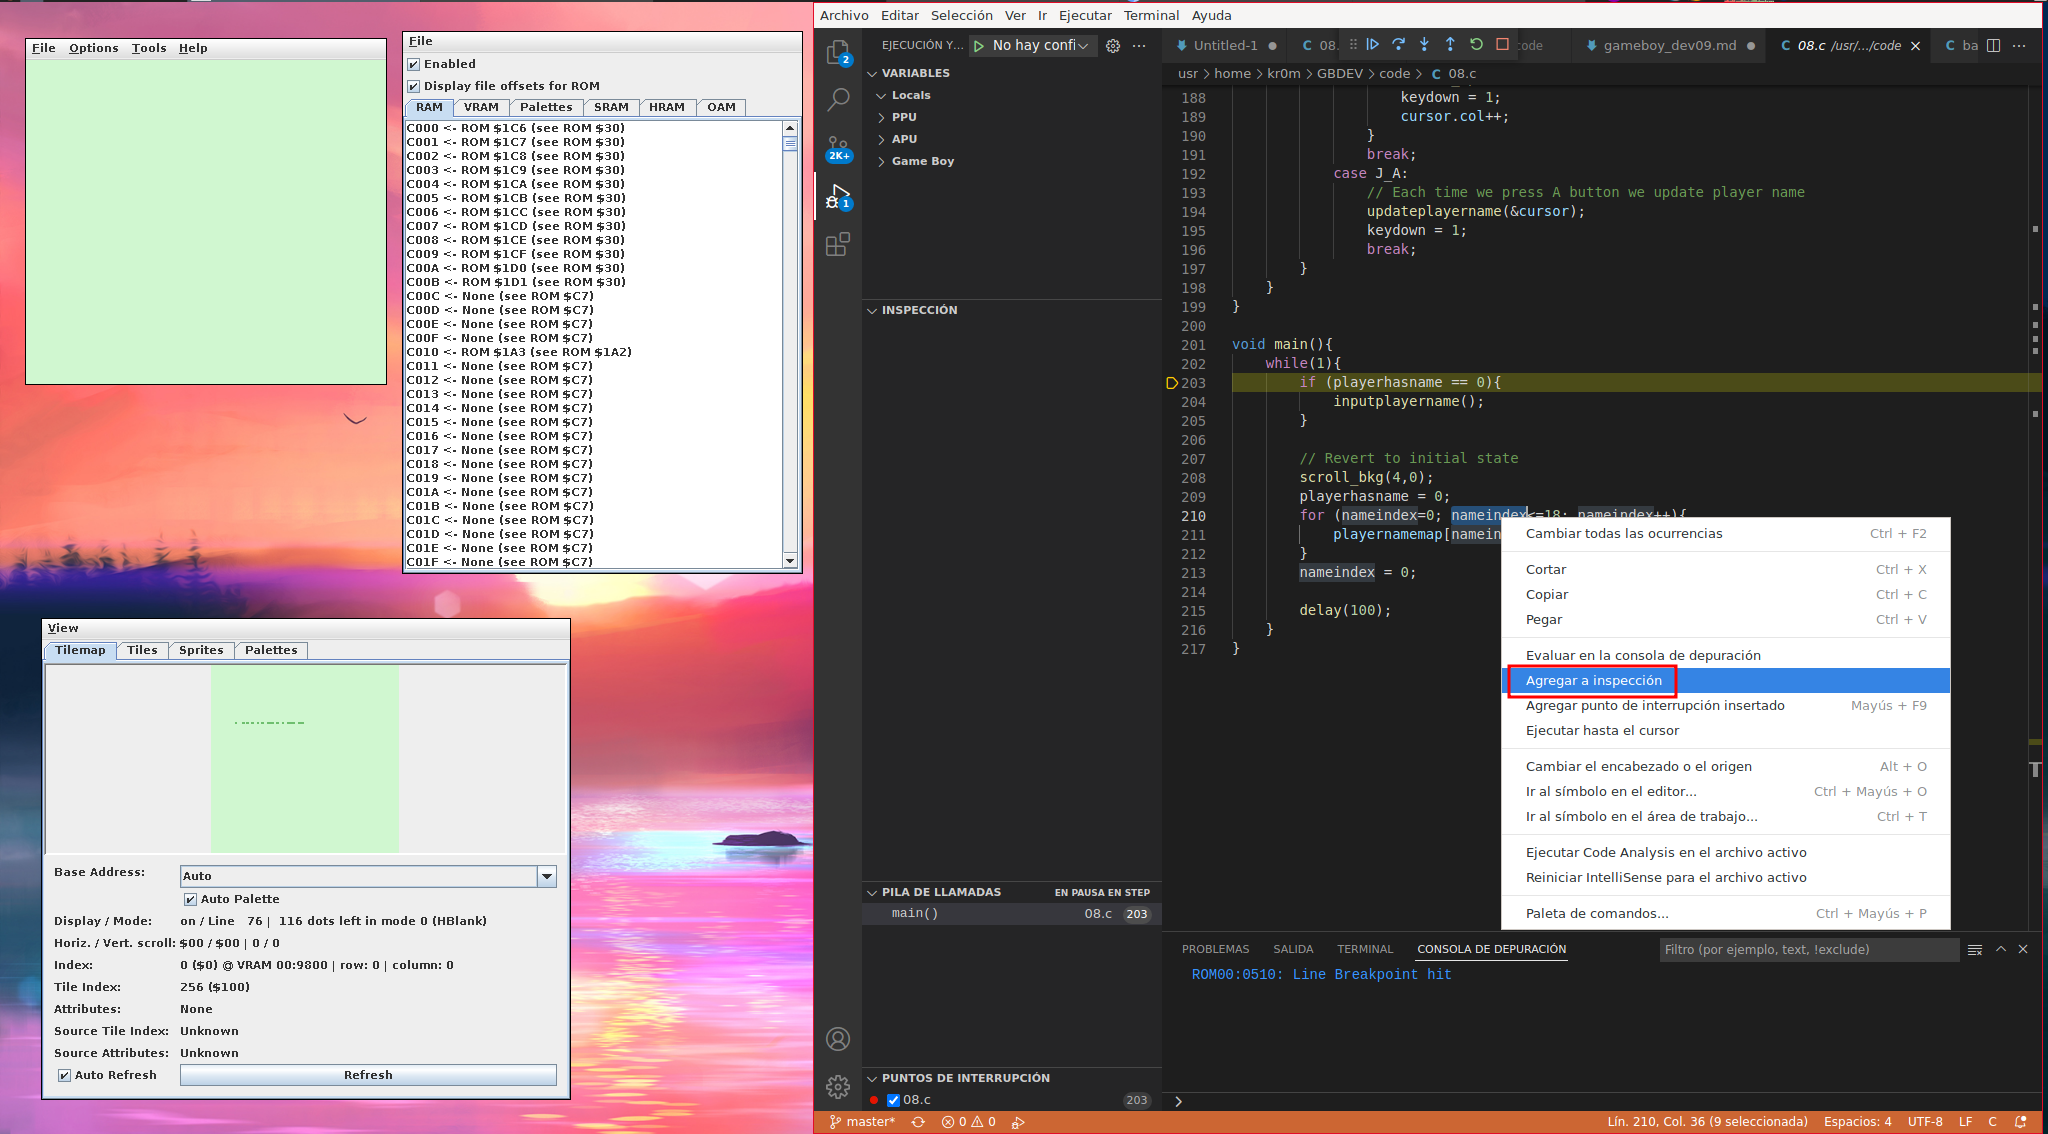Click the Refresh button
This screenshot has width=2048, height=1134.
coord(368,1075)
